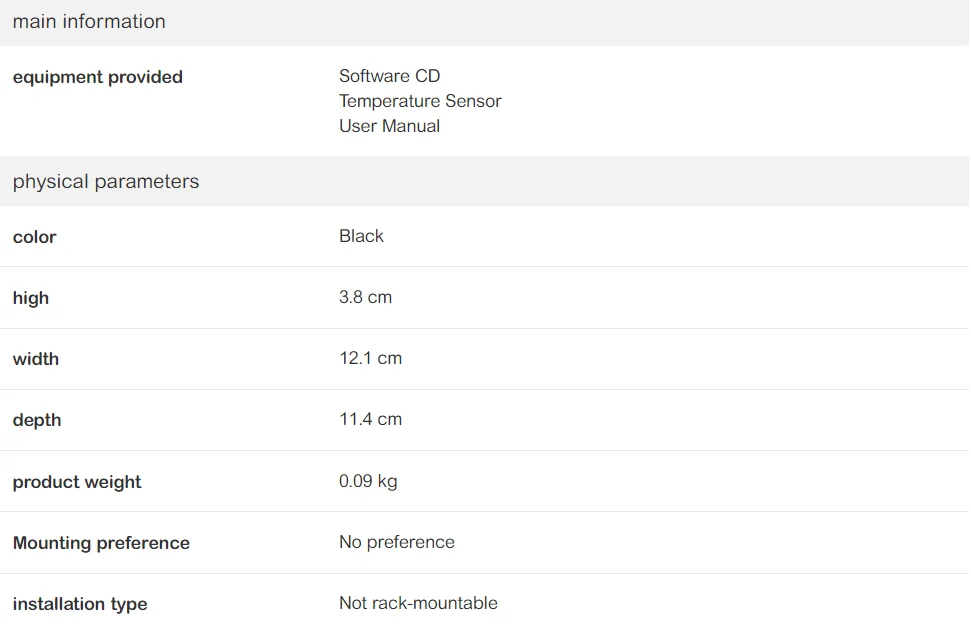Select the 3.8 cm height value
This screenshot has width=971, height=629.
[x=365, y=297]
